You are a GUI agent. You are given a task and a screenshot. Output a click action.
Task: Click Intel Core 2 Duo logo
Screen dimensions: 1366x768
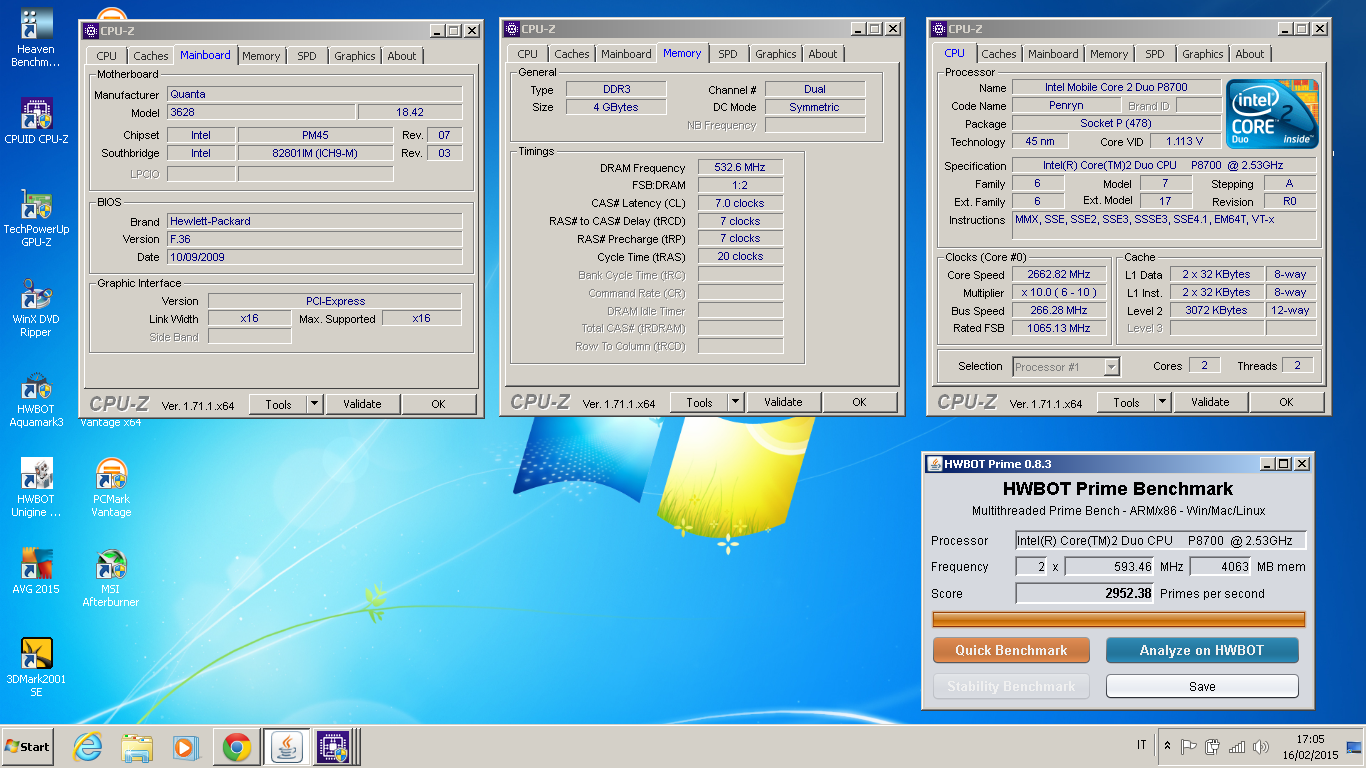coord(1272,114)
